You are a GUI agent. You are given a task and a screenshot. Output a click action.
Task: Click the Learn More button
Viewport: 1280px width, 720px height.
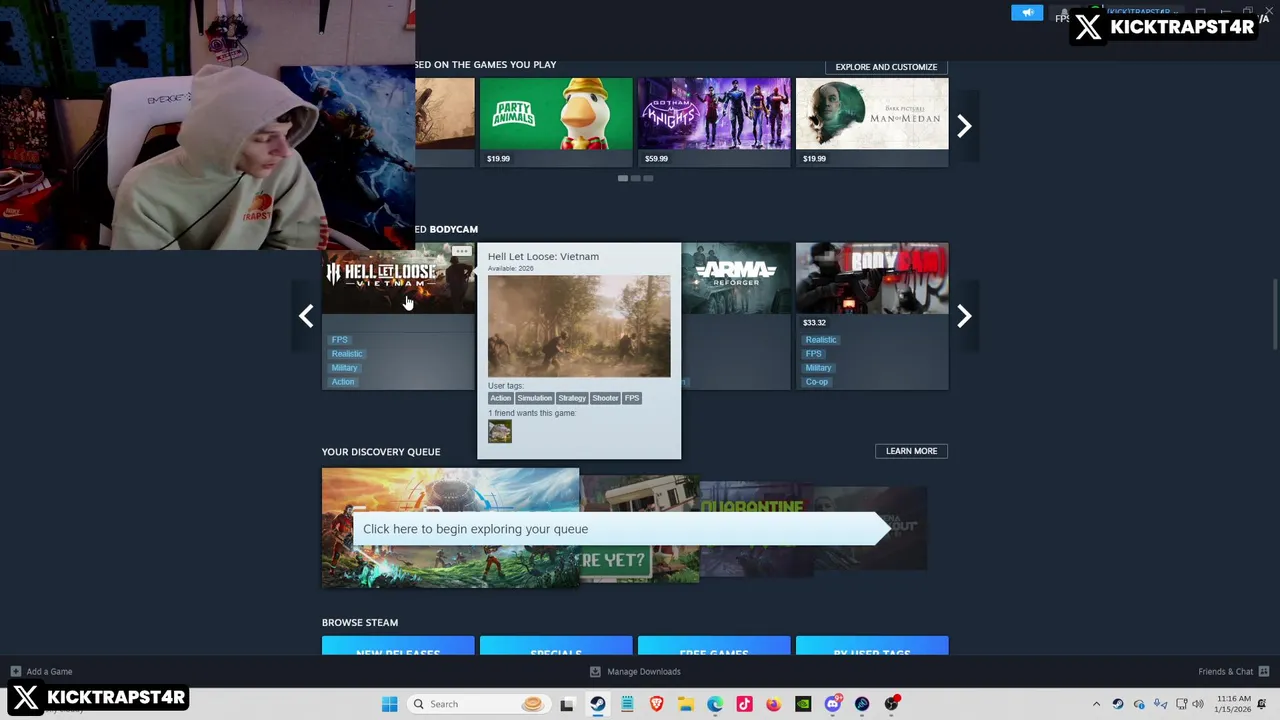point(911,451)
